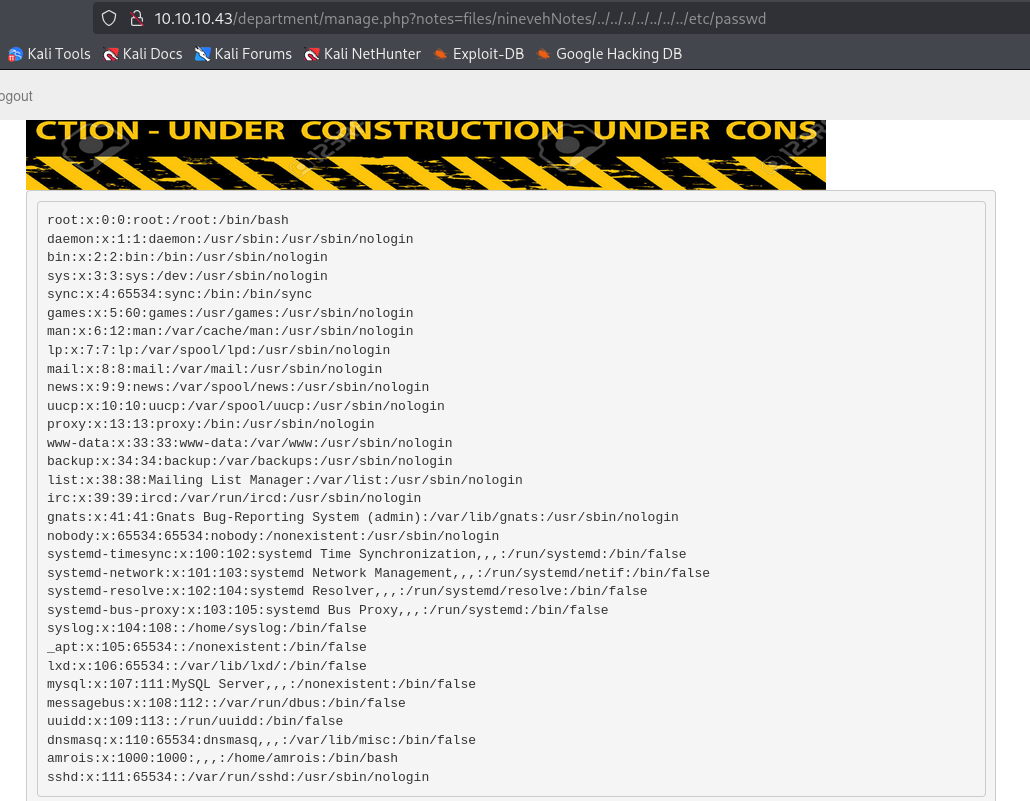The height and width of the screenshot is (801, 1030).
Task: Click the Under Construction banner image
Action: (x=426, y=155)
